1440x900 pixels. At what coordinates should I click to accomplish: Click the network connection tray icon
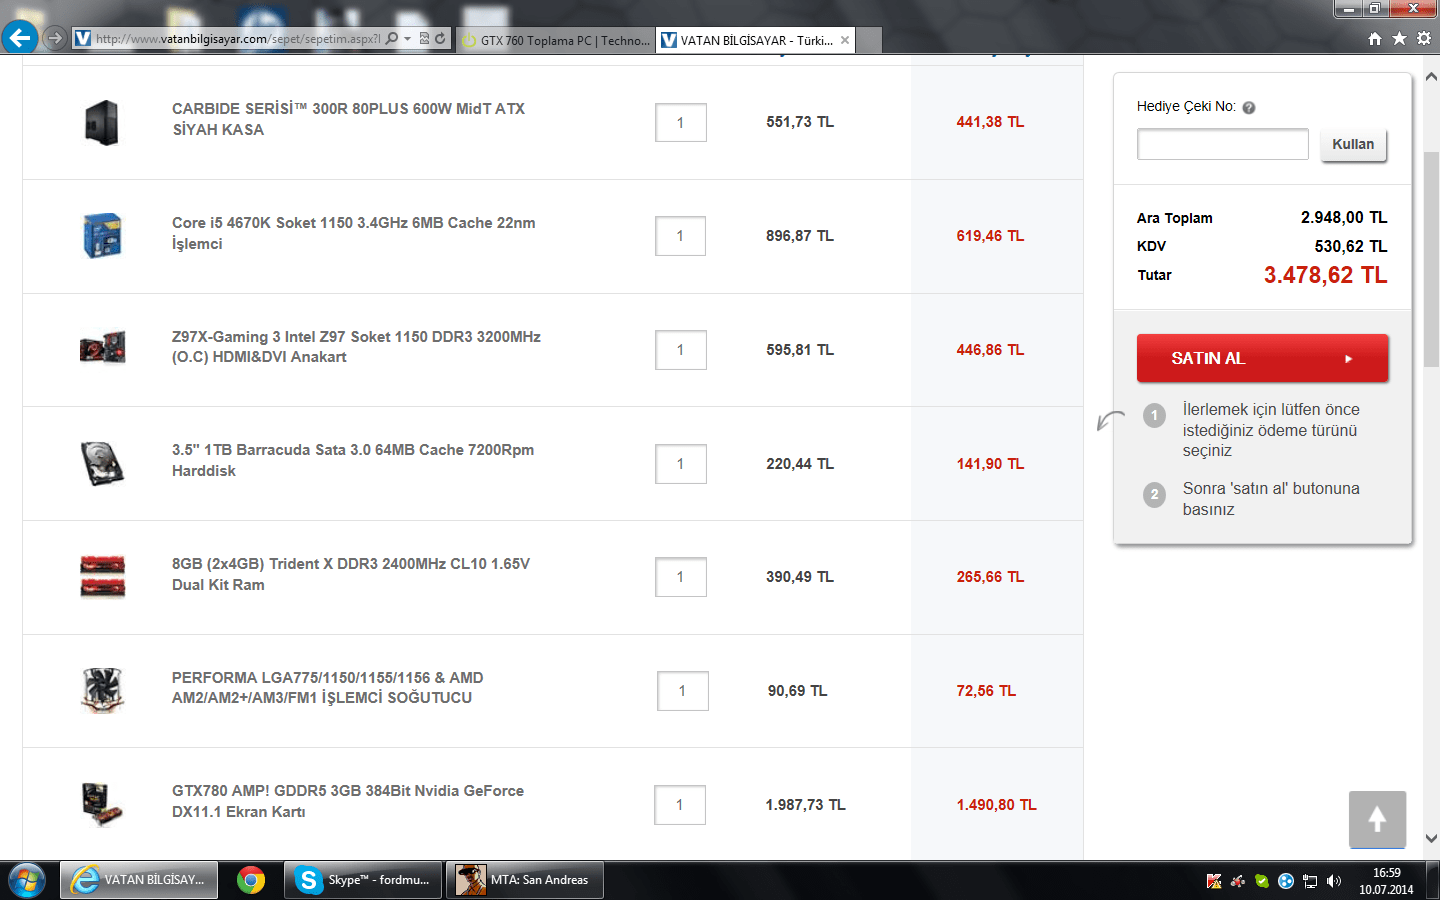pos(1310,881)
